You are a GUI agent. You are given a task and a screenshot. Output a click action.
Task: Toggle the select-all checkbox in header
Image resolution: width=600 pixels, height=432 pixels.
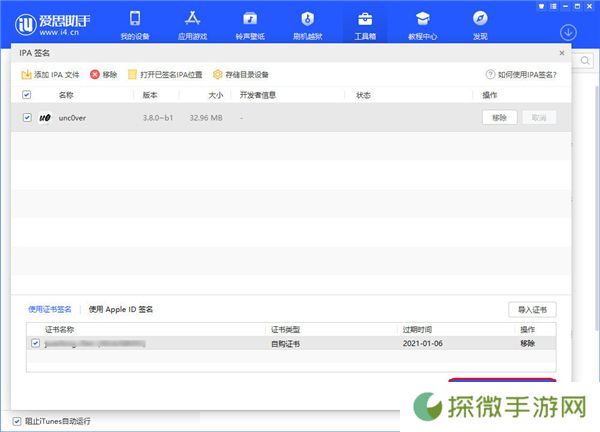(26, 95)
